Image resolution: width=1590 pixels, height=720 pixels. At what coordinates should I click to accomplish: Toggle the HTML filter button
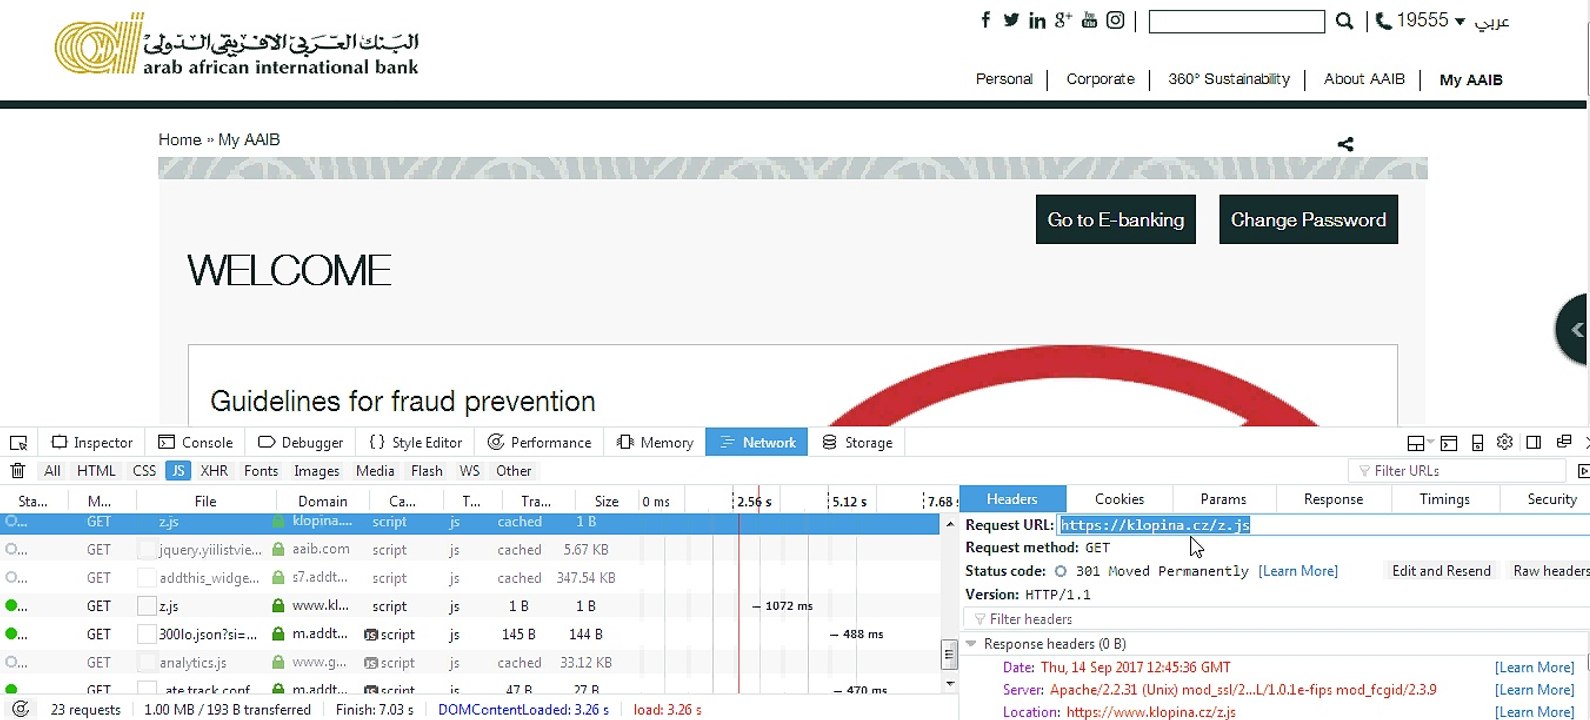click(96, 471)
